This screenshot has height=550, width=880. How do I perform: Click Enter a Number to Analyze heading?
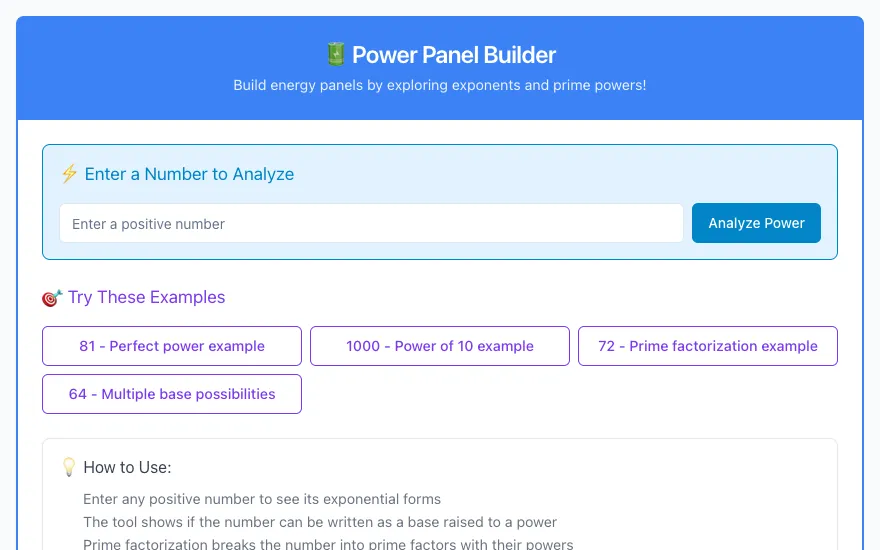pyautogui.click(x=189, y=174)
